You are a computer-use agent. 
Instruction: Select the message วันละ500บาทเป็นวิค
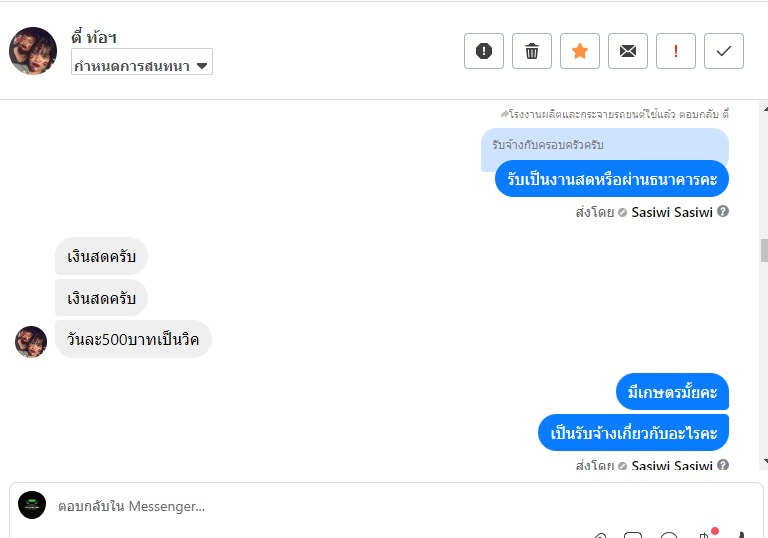coord(133,339)
